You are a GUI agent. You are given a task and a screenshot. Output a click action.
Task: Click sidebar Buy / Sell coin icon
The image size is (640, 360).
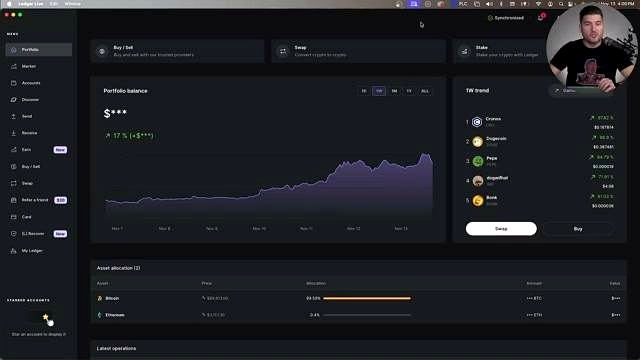[13, 167]
